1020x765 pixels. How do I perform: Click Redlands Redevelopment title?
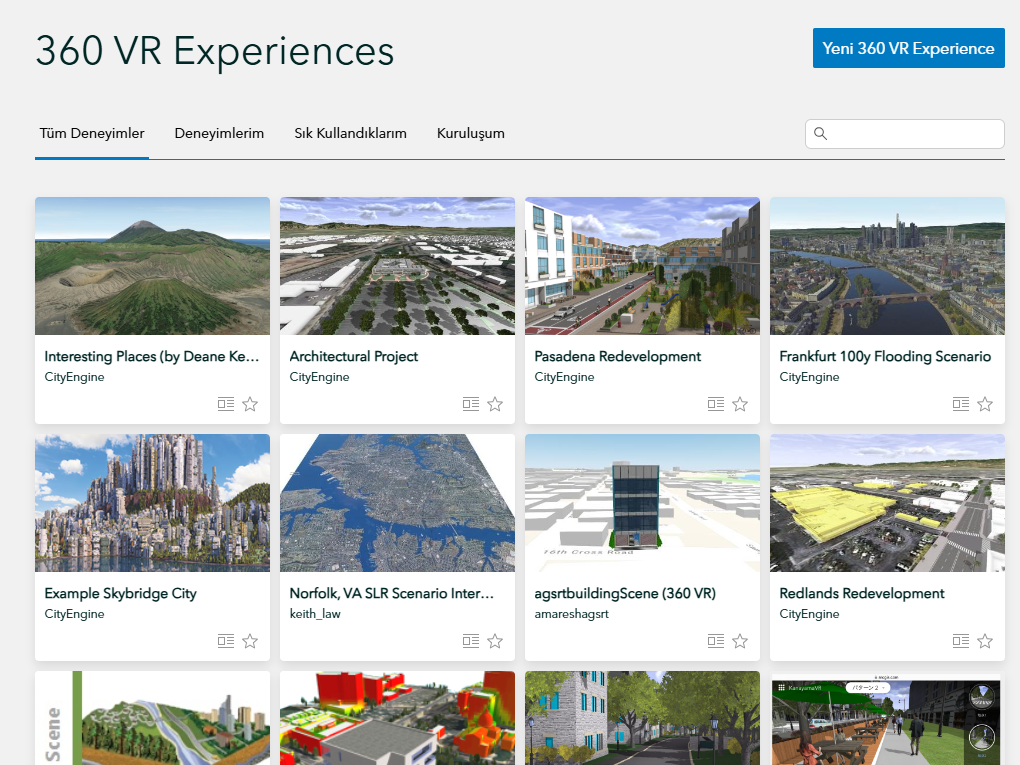[862, 593]
